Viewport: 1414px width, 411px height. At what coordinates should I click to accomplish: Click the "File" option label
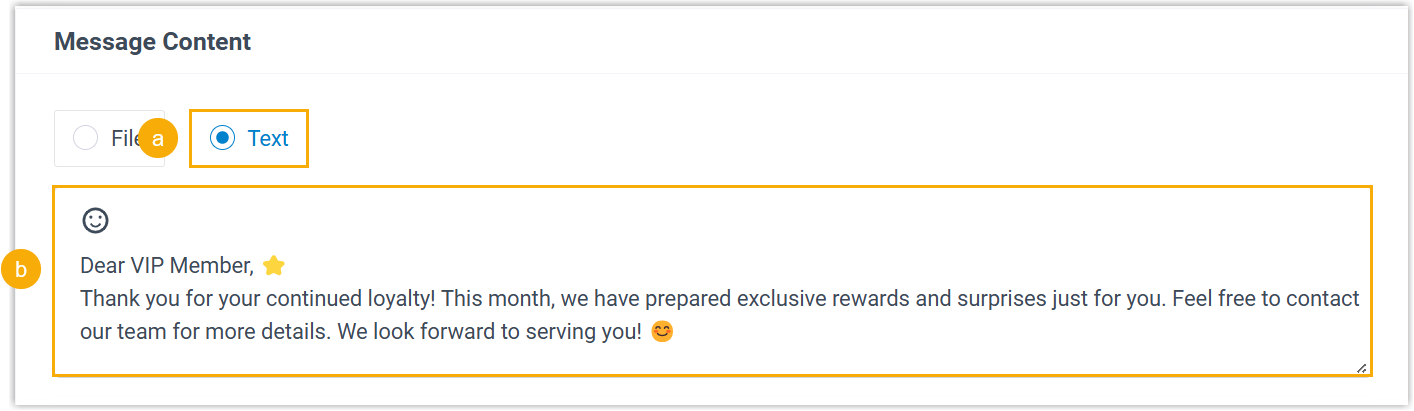pos(123,138)
